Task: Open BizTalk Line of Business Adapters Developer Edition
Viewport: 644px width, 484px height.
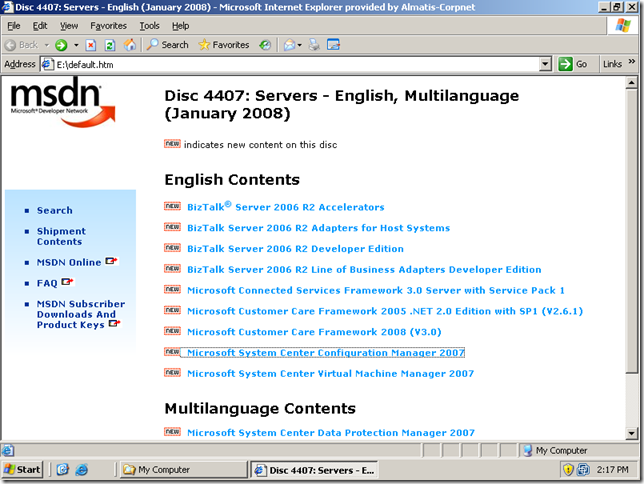Action: pos(364,270)
